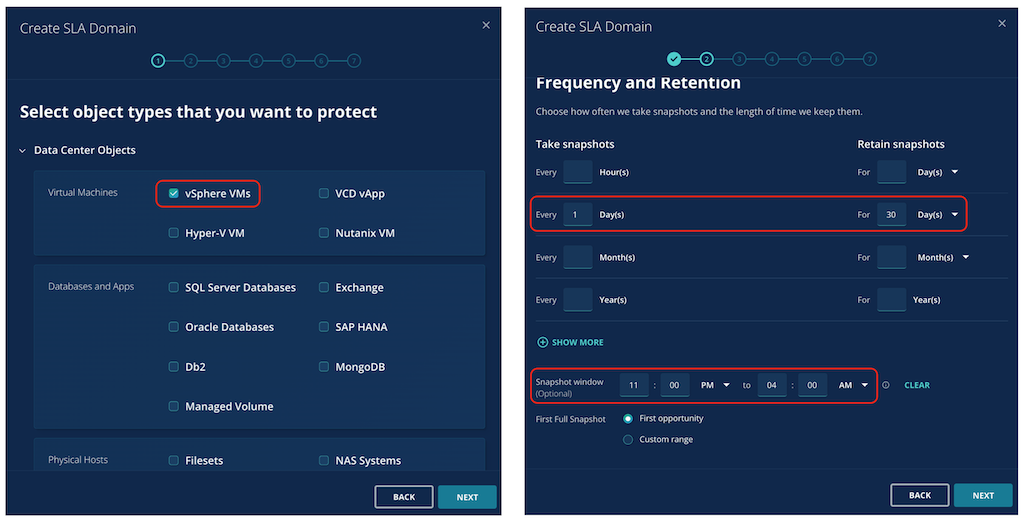Screen dimensions: 1024x523
Task: Click NEXT in the Frequency and Retention dialog
Action: click(983, 496)
